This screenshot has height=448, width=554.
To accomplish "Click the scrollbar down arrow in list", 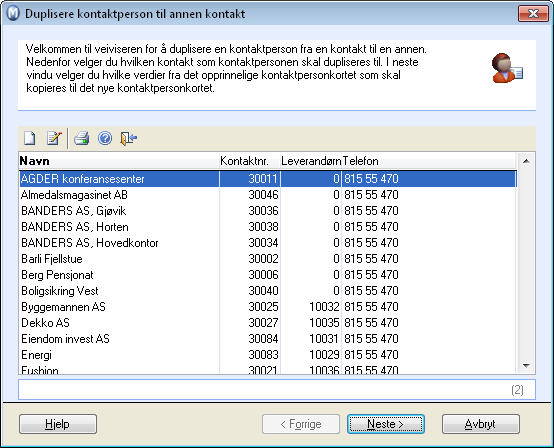I will pyautogui.click(x=526, y=366).
